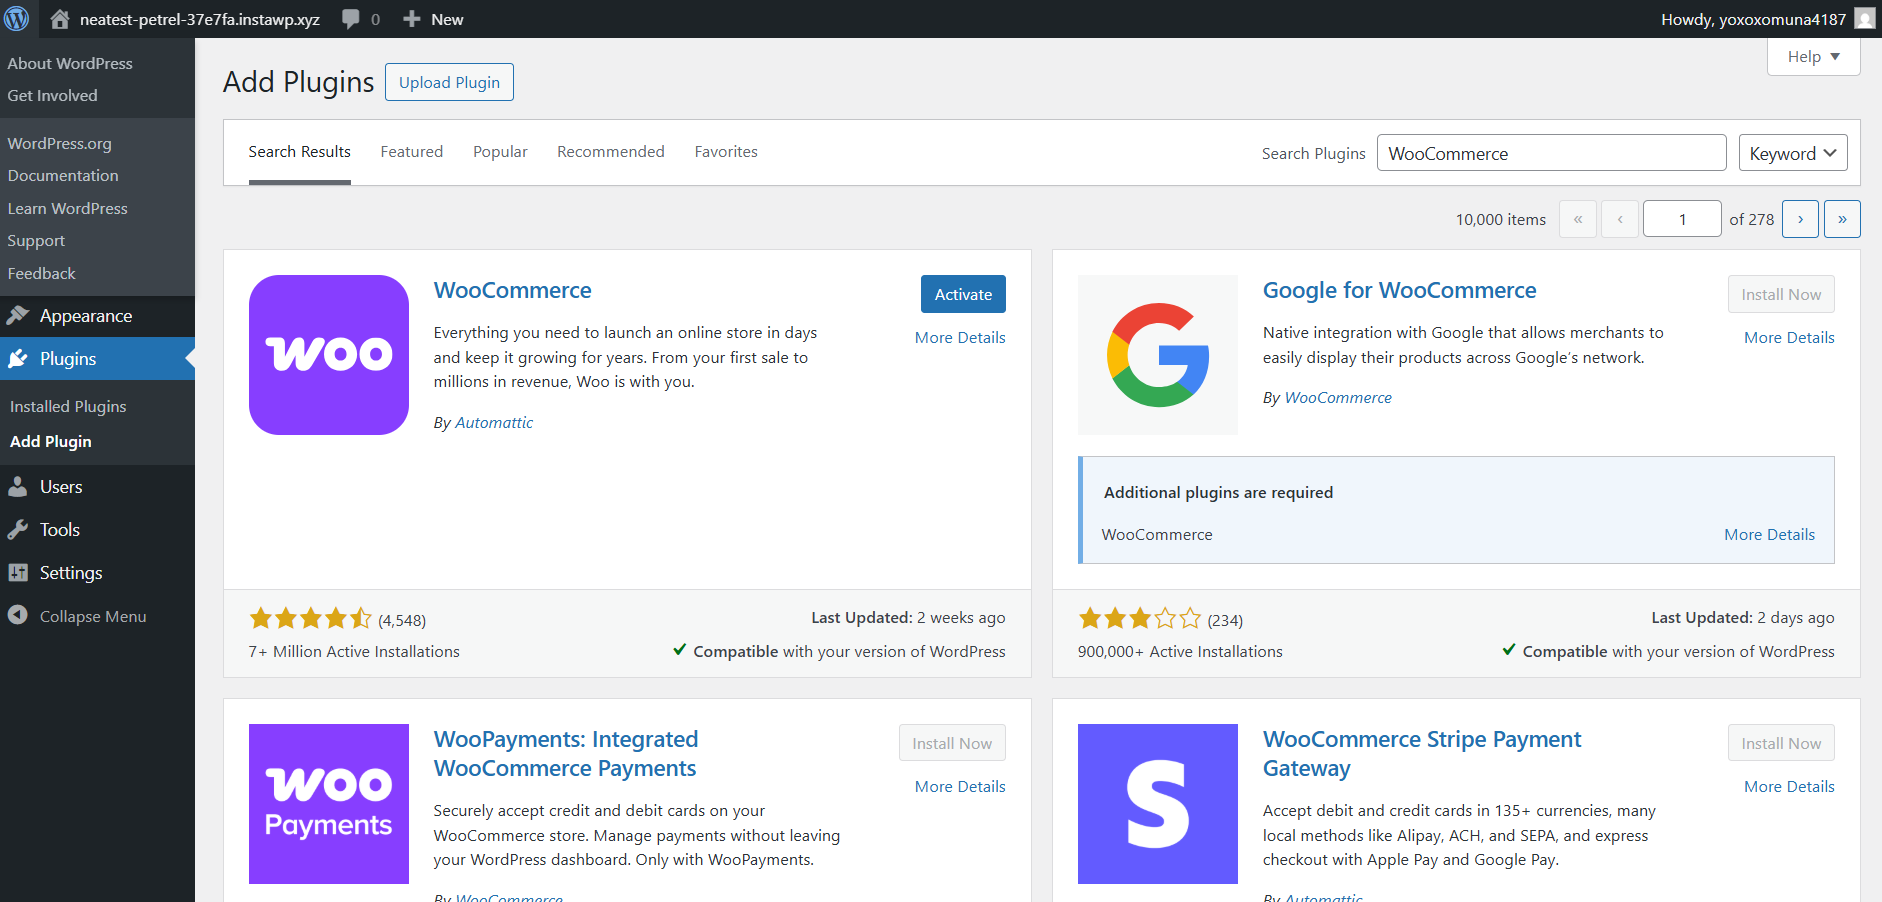Open the Users menu
The image size is (1882, 902).
pos(97,487)
